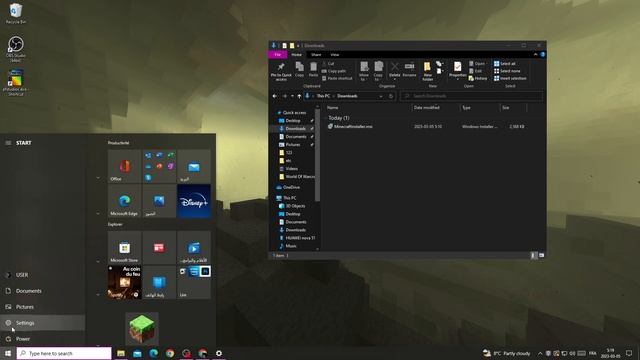
Task: Open the Explorer help question icon
Action: click(542, 54)
